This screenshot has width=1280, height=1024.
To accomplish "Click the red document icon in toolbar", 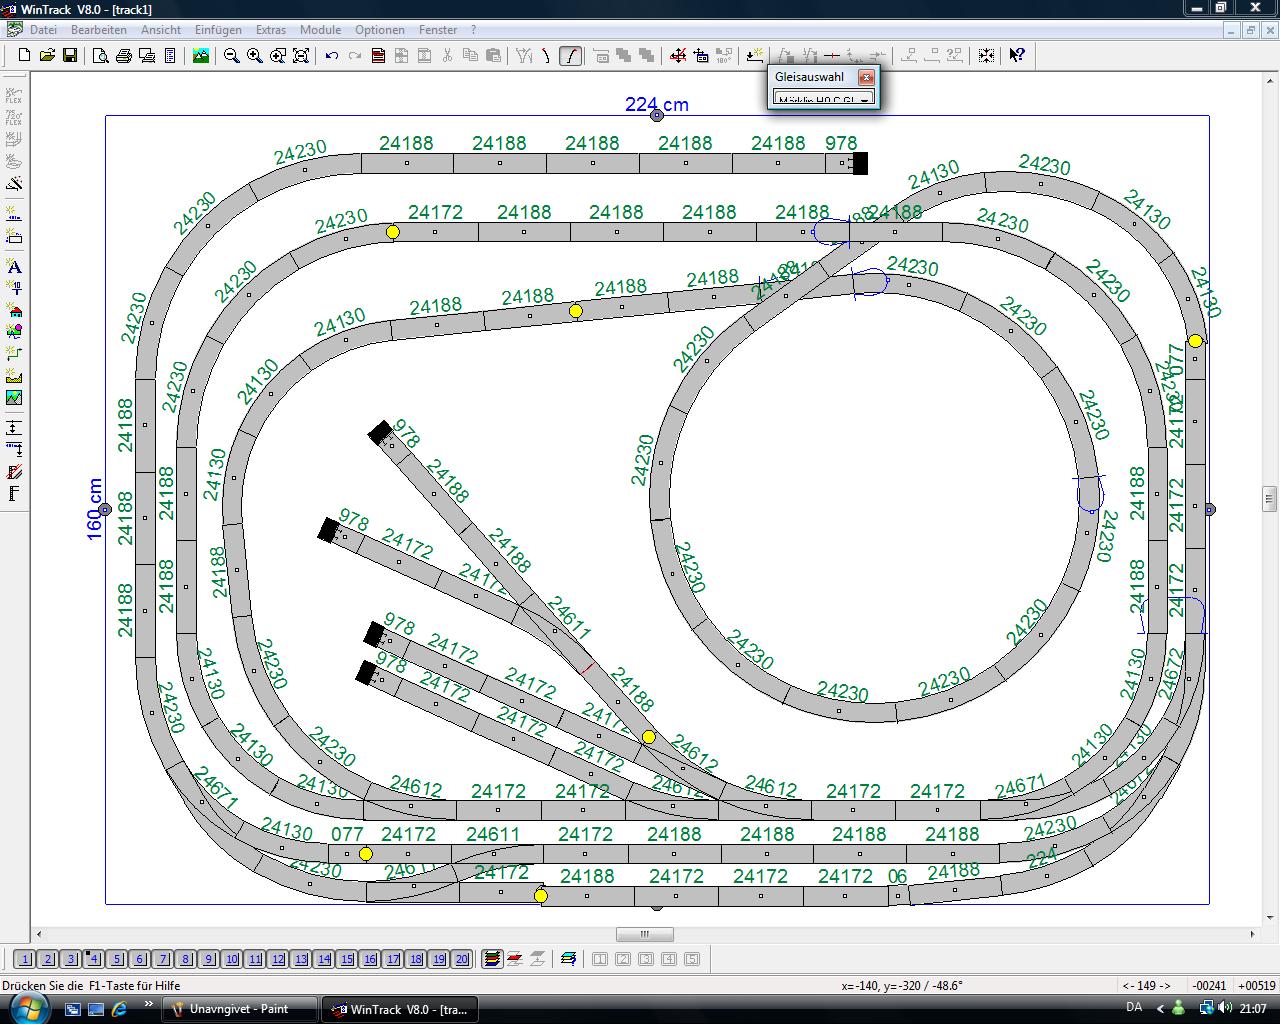I will point(378,56).
